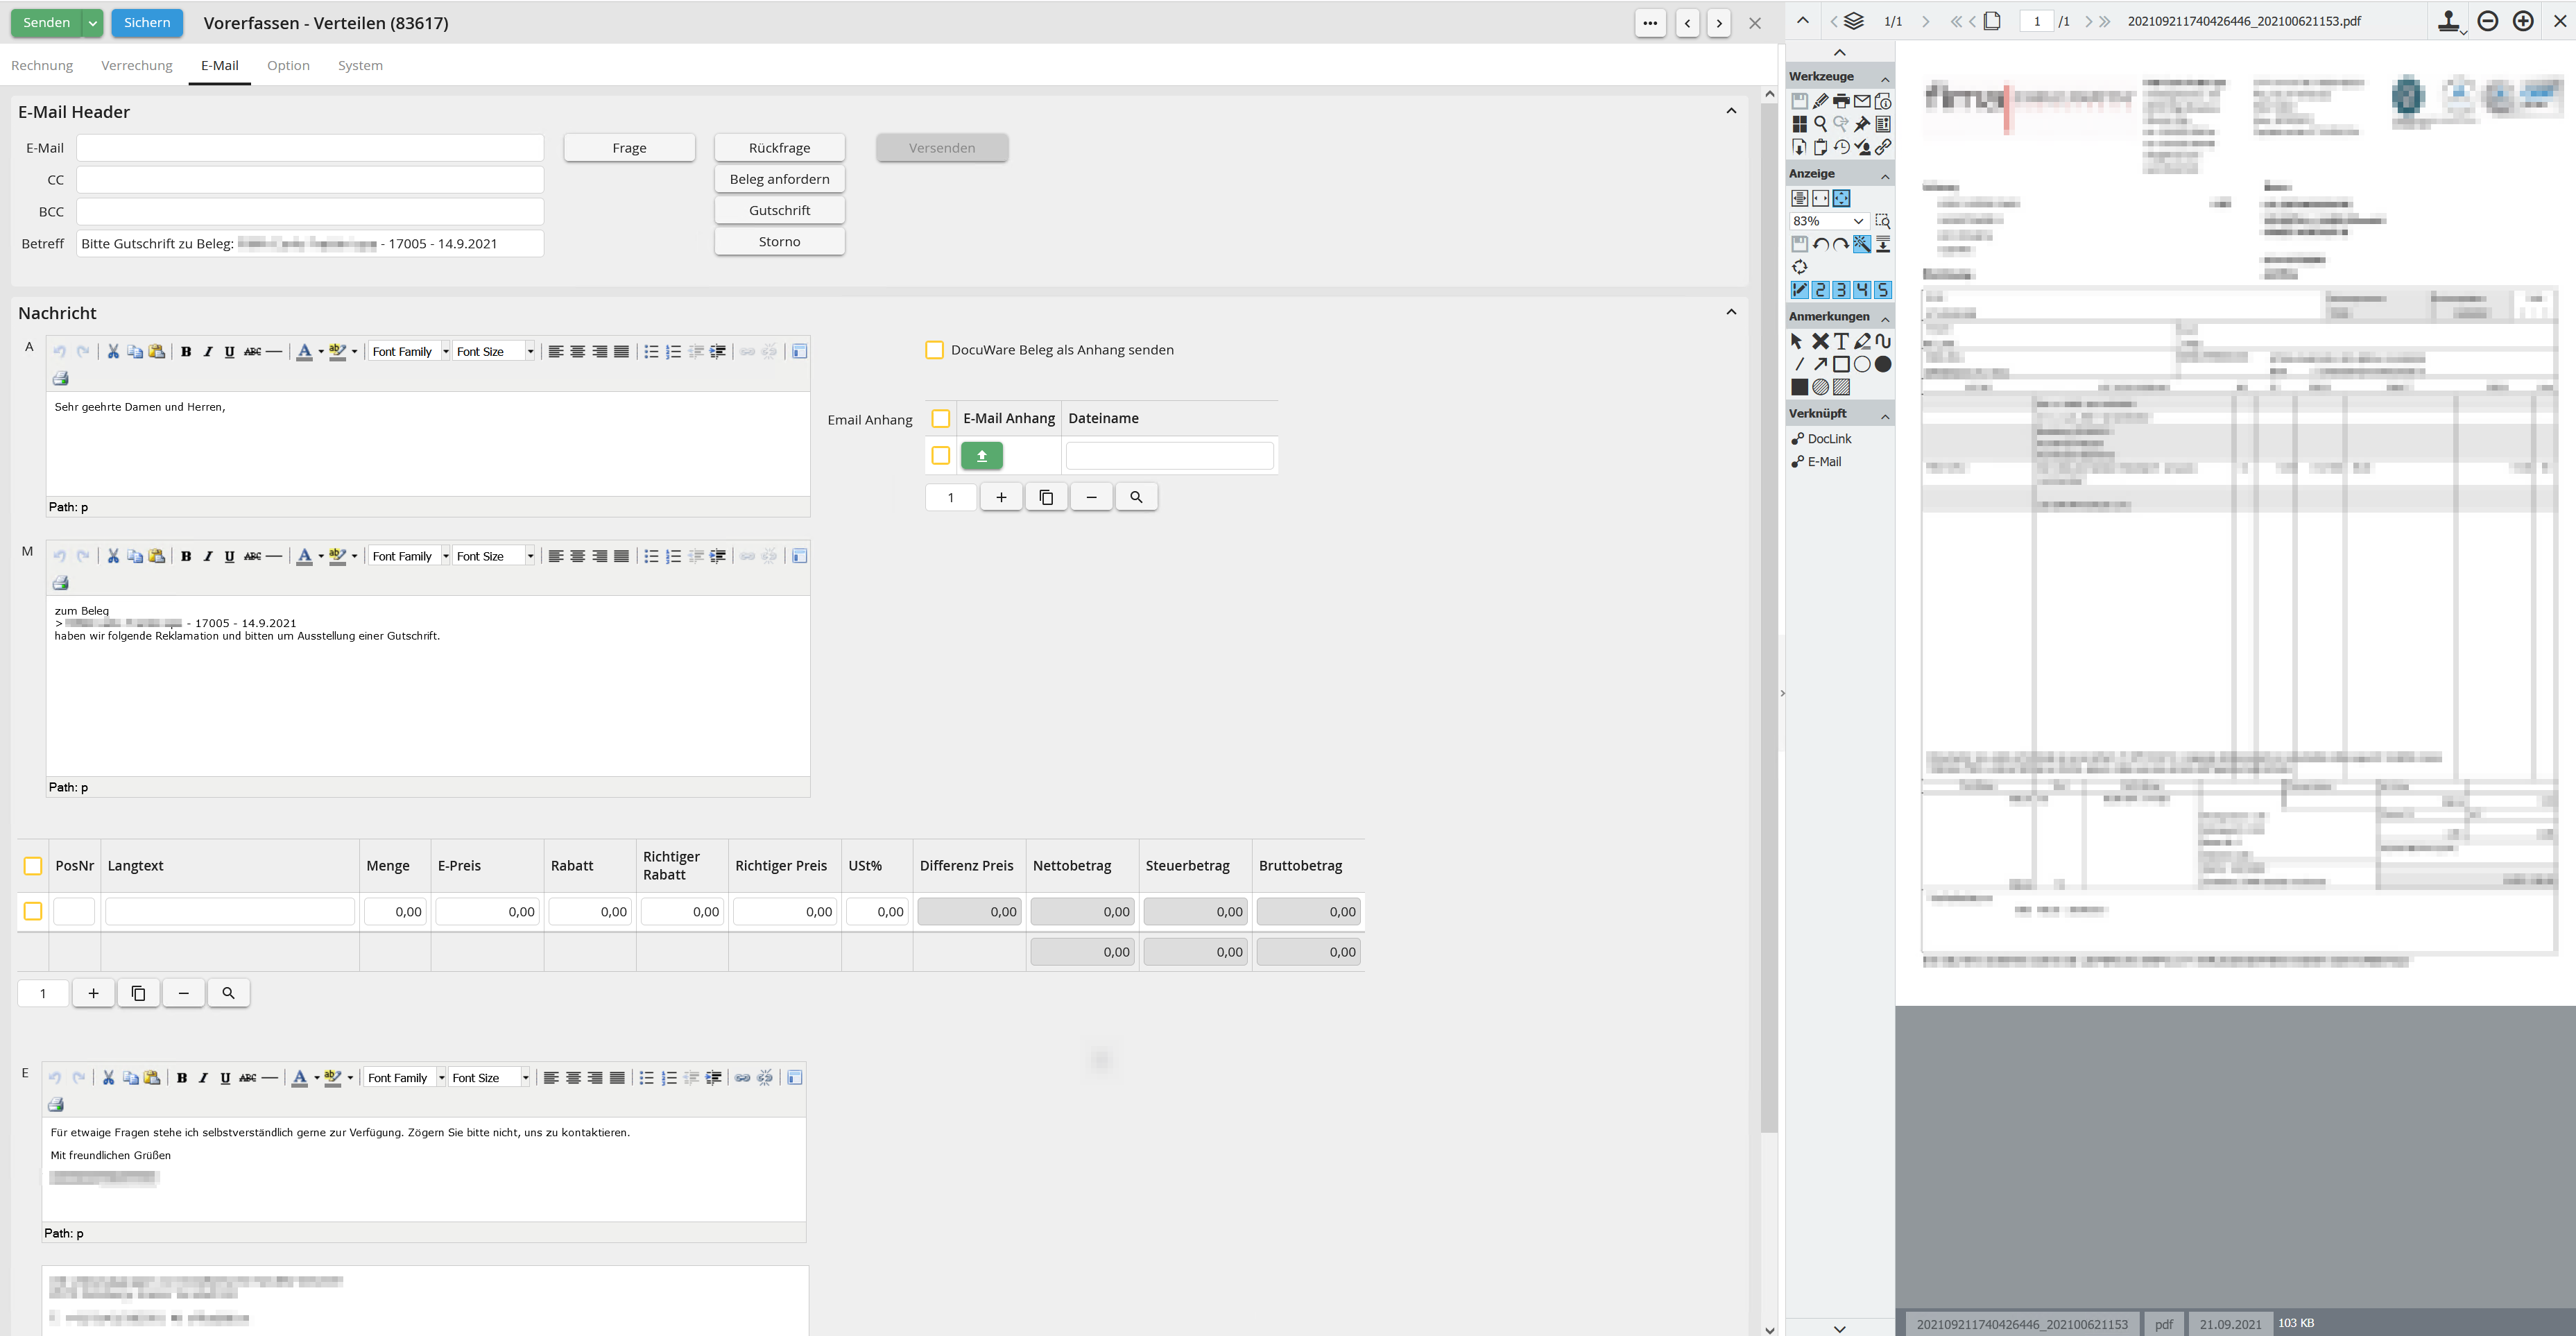This screenshot has height=1336, width=2576.
Task: Collapse the E-Mail Header section
Action: tap(1731, 111)
